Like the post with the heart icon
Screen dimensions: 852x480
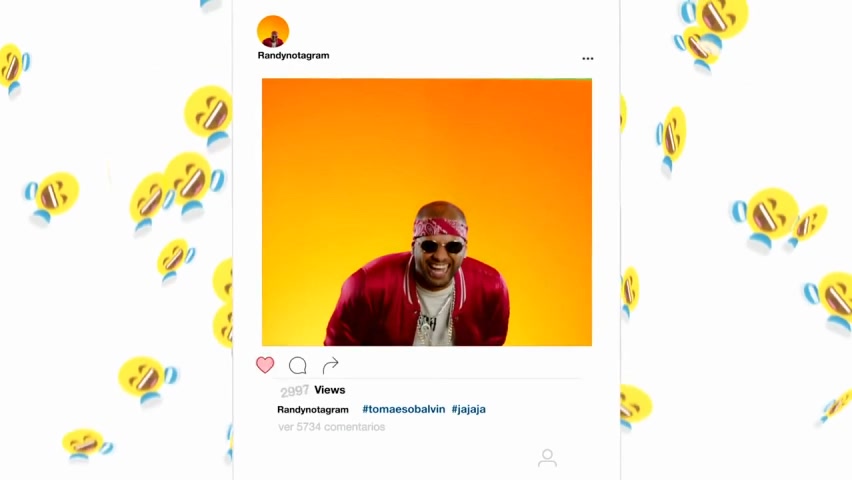tap(265, 365)
